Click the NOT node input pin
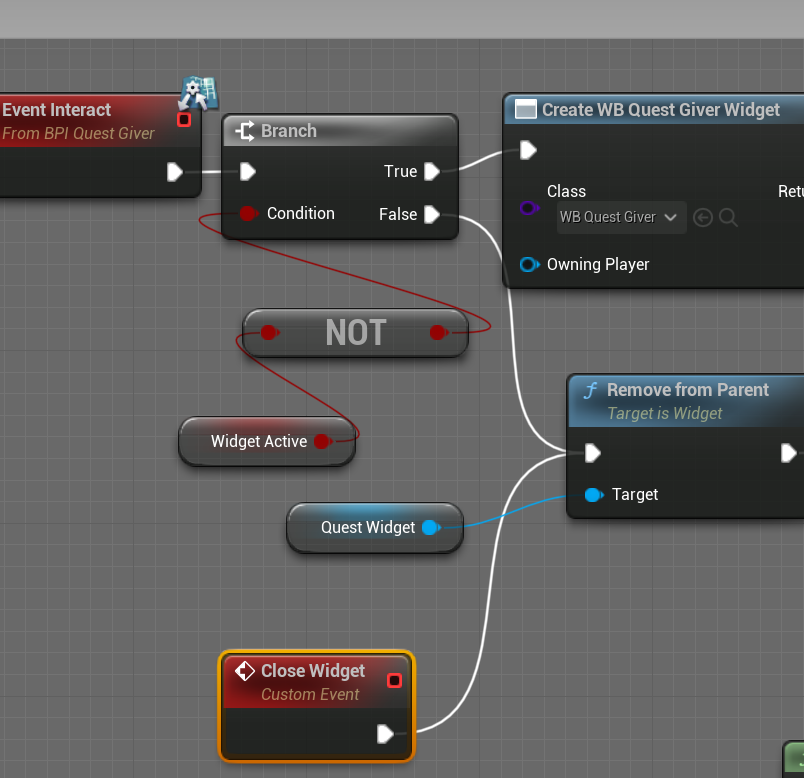Viewport: 804px width, 778px height. tap(269, 332)
